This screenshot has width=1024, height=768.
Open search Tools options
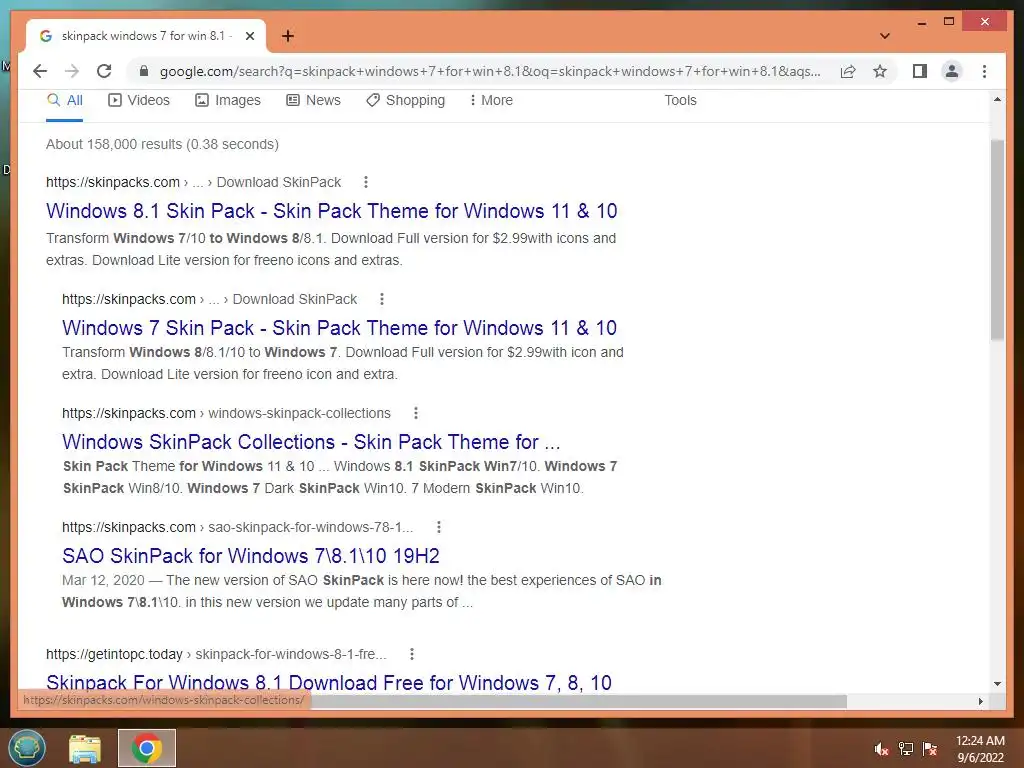(x=680, y=101)
